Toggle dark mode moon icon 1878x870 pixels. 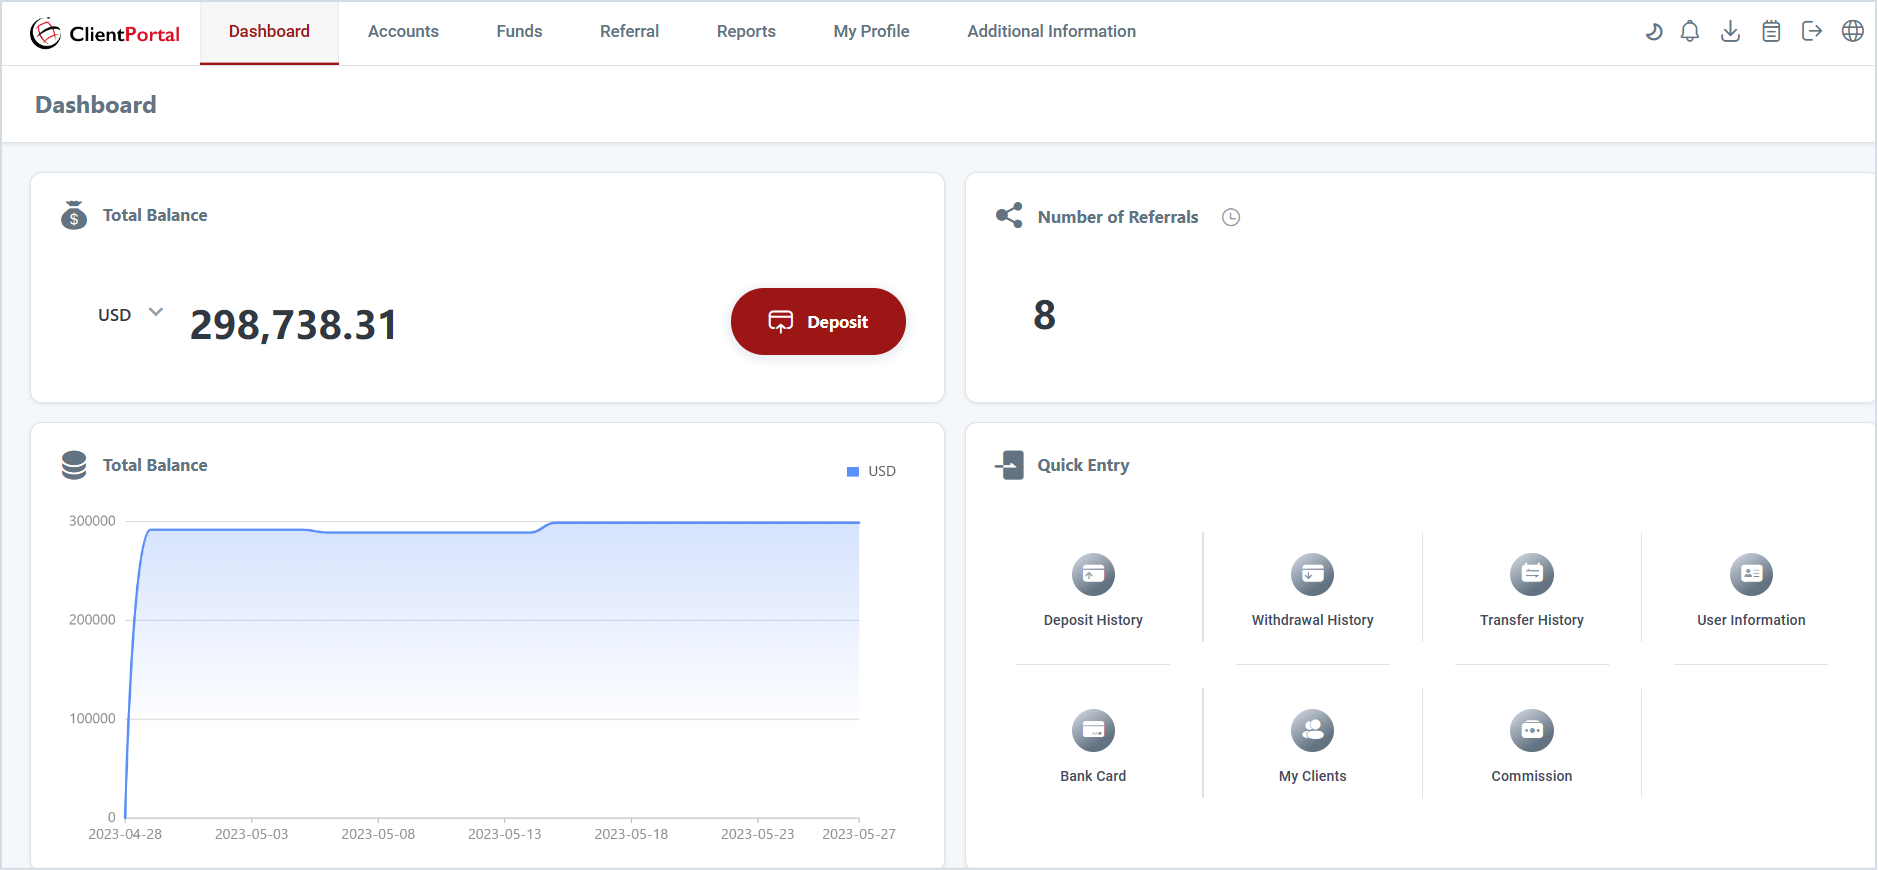click(1654, 32)
